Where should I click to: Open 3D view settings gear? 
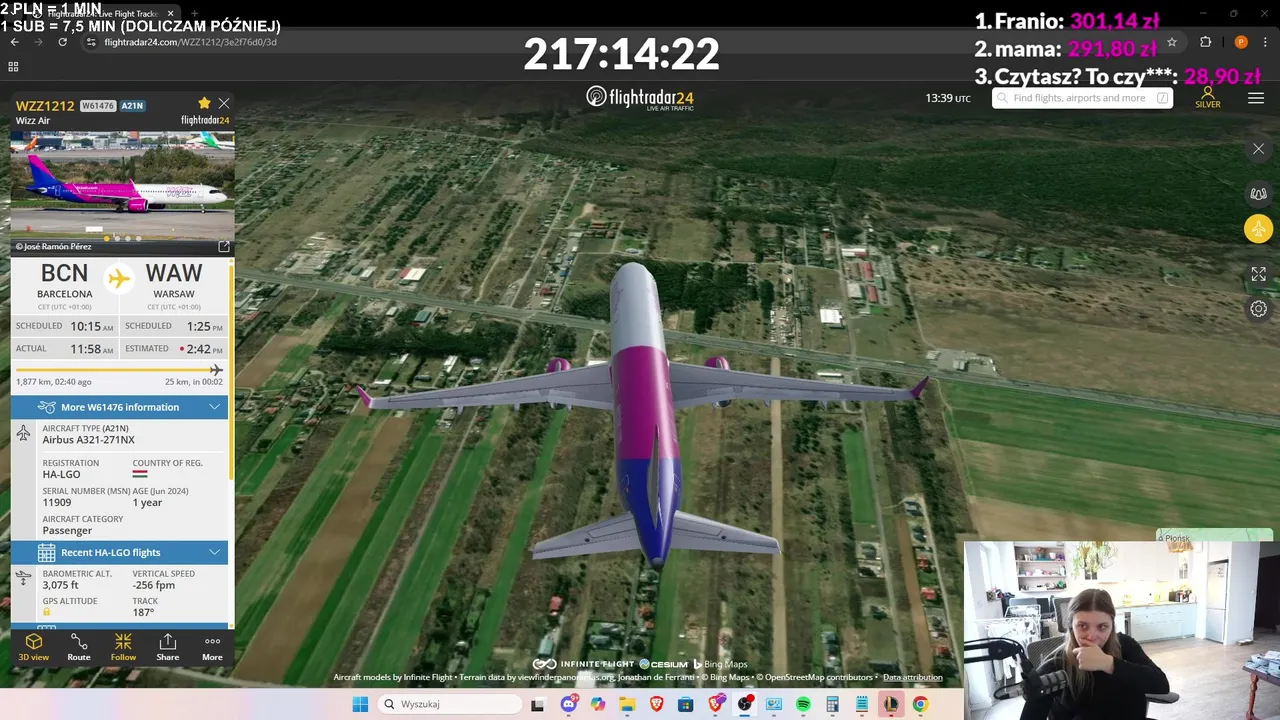1258,309
